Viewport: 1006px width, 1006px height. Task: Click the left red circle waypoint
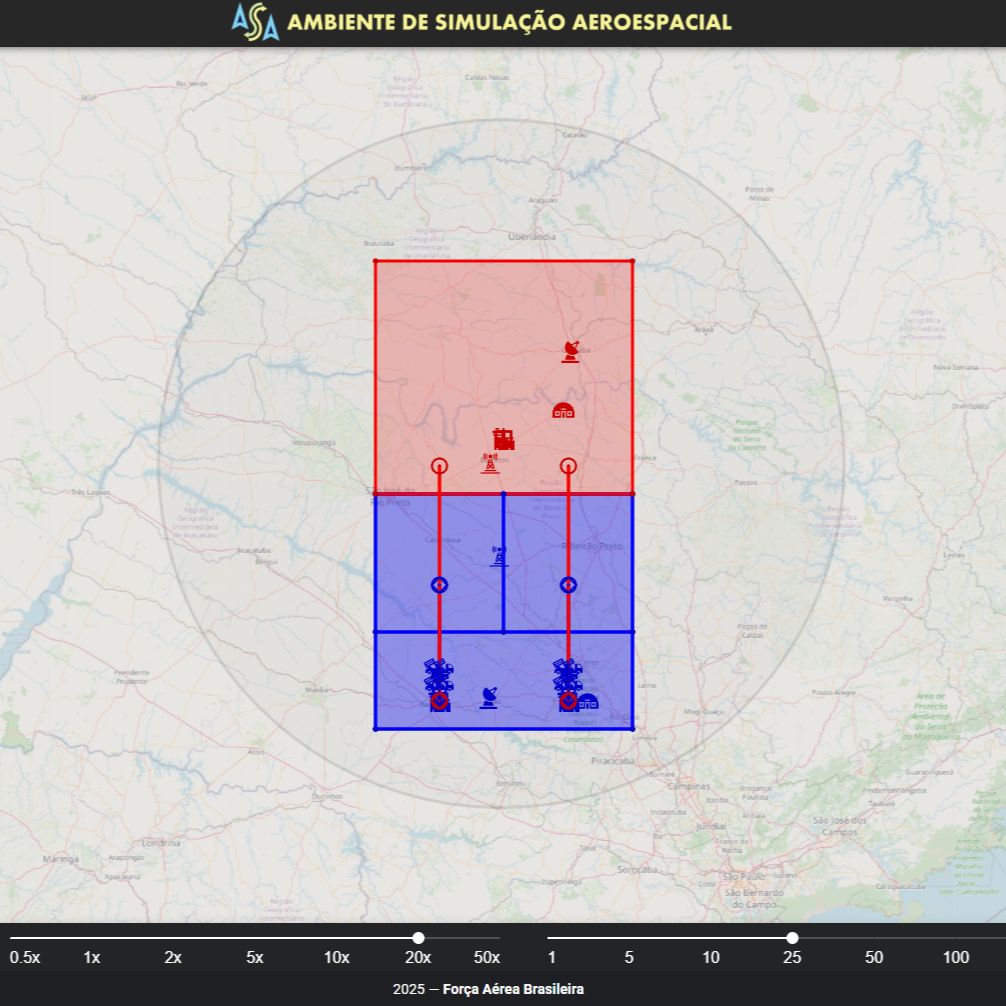point(439,465)
